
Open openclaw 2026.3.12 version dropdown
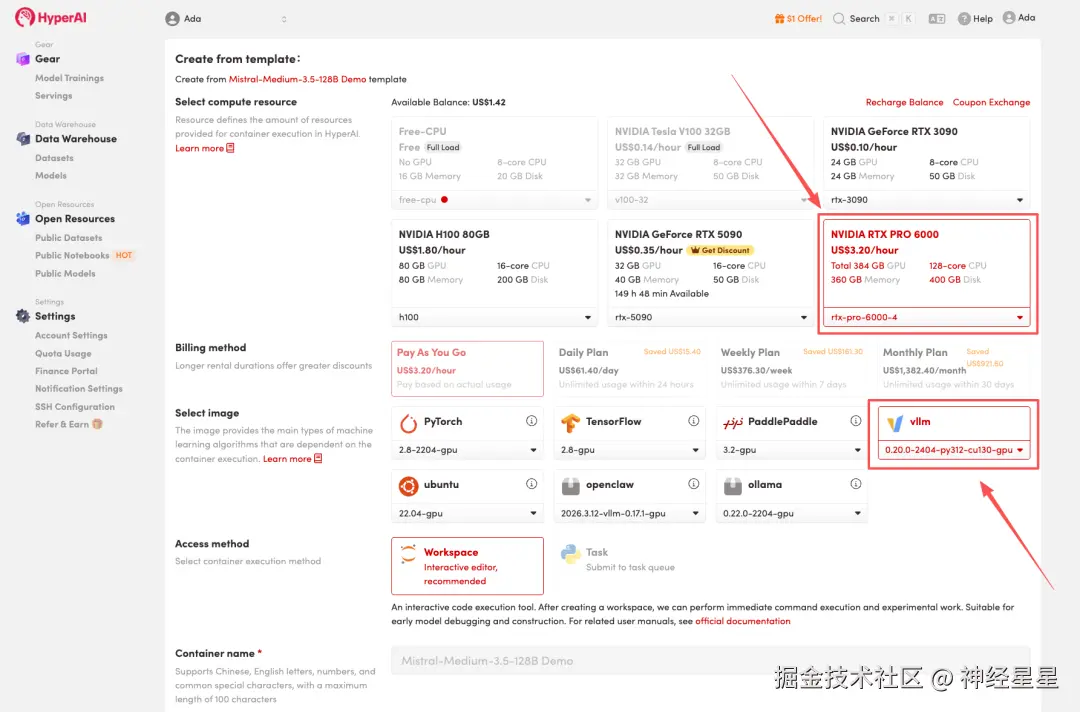pos(630,513)
